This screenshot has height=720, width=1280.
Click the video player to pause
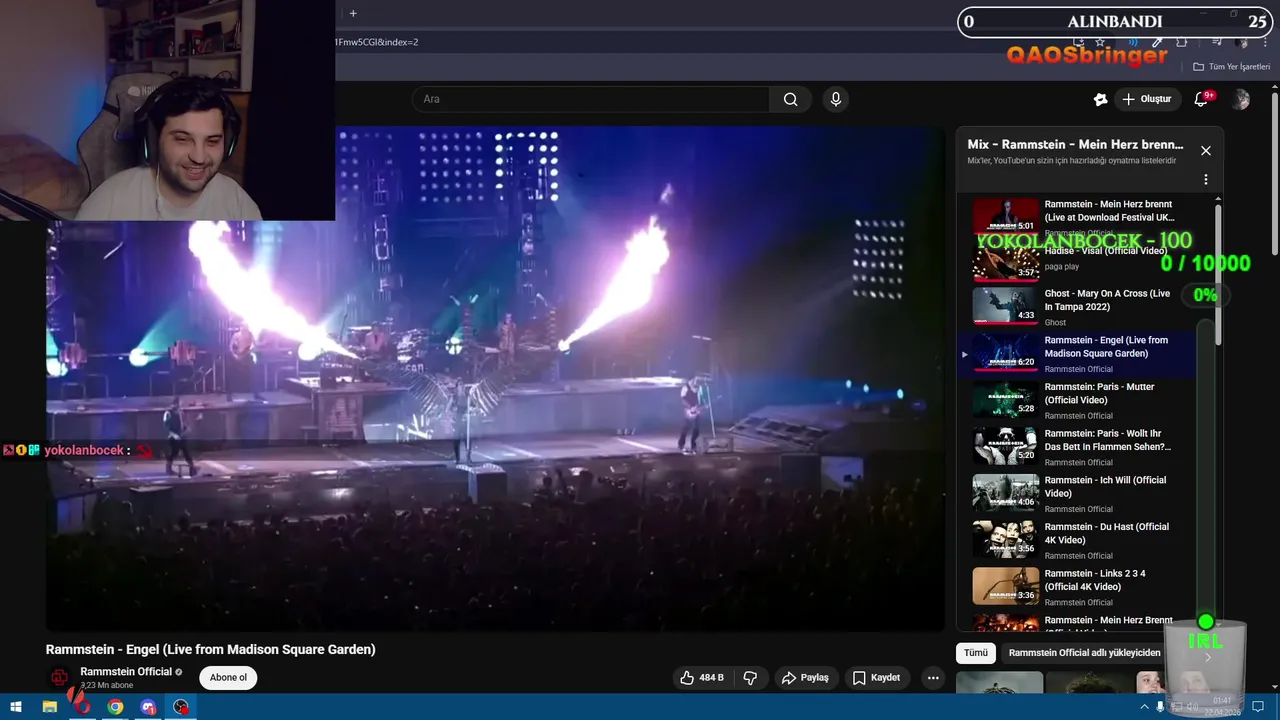pos(495,380)
